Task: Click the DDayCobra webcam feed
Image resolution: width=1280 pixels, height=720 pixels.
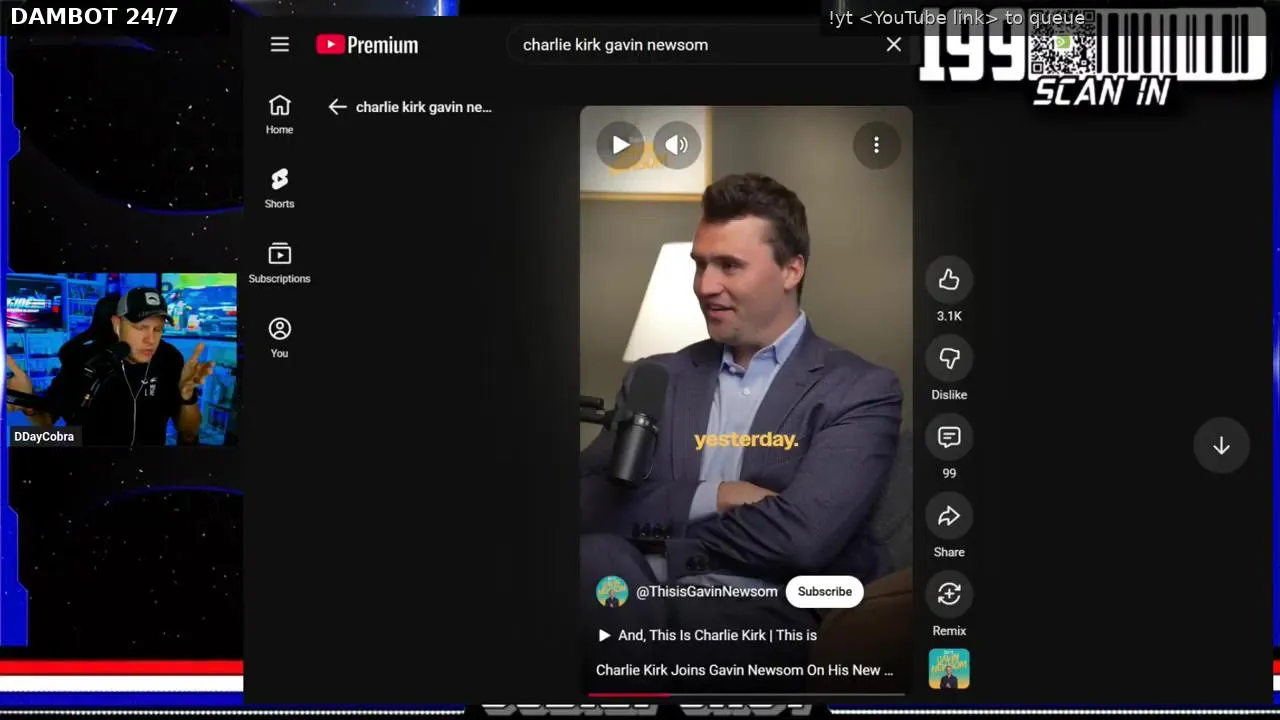Action: coord(121,359)
